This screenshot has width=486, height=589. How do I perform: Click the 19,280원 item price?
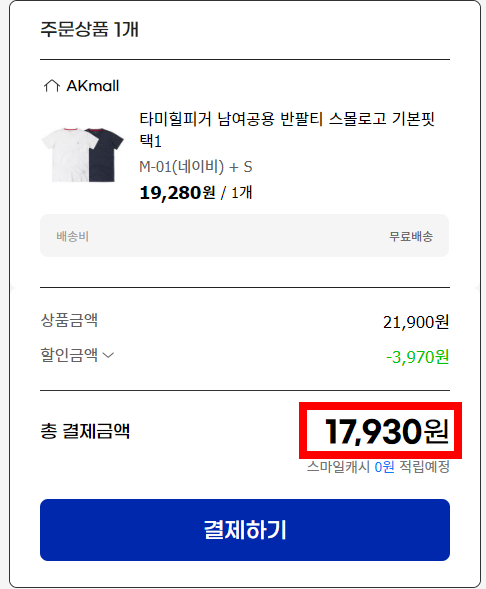[177, 193]
